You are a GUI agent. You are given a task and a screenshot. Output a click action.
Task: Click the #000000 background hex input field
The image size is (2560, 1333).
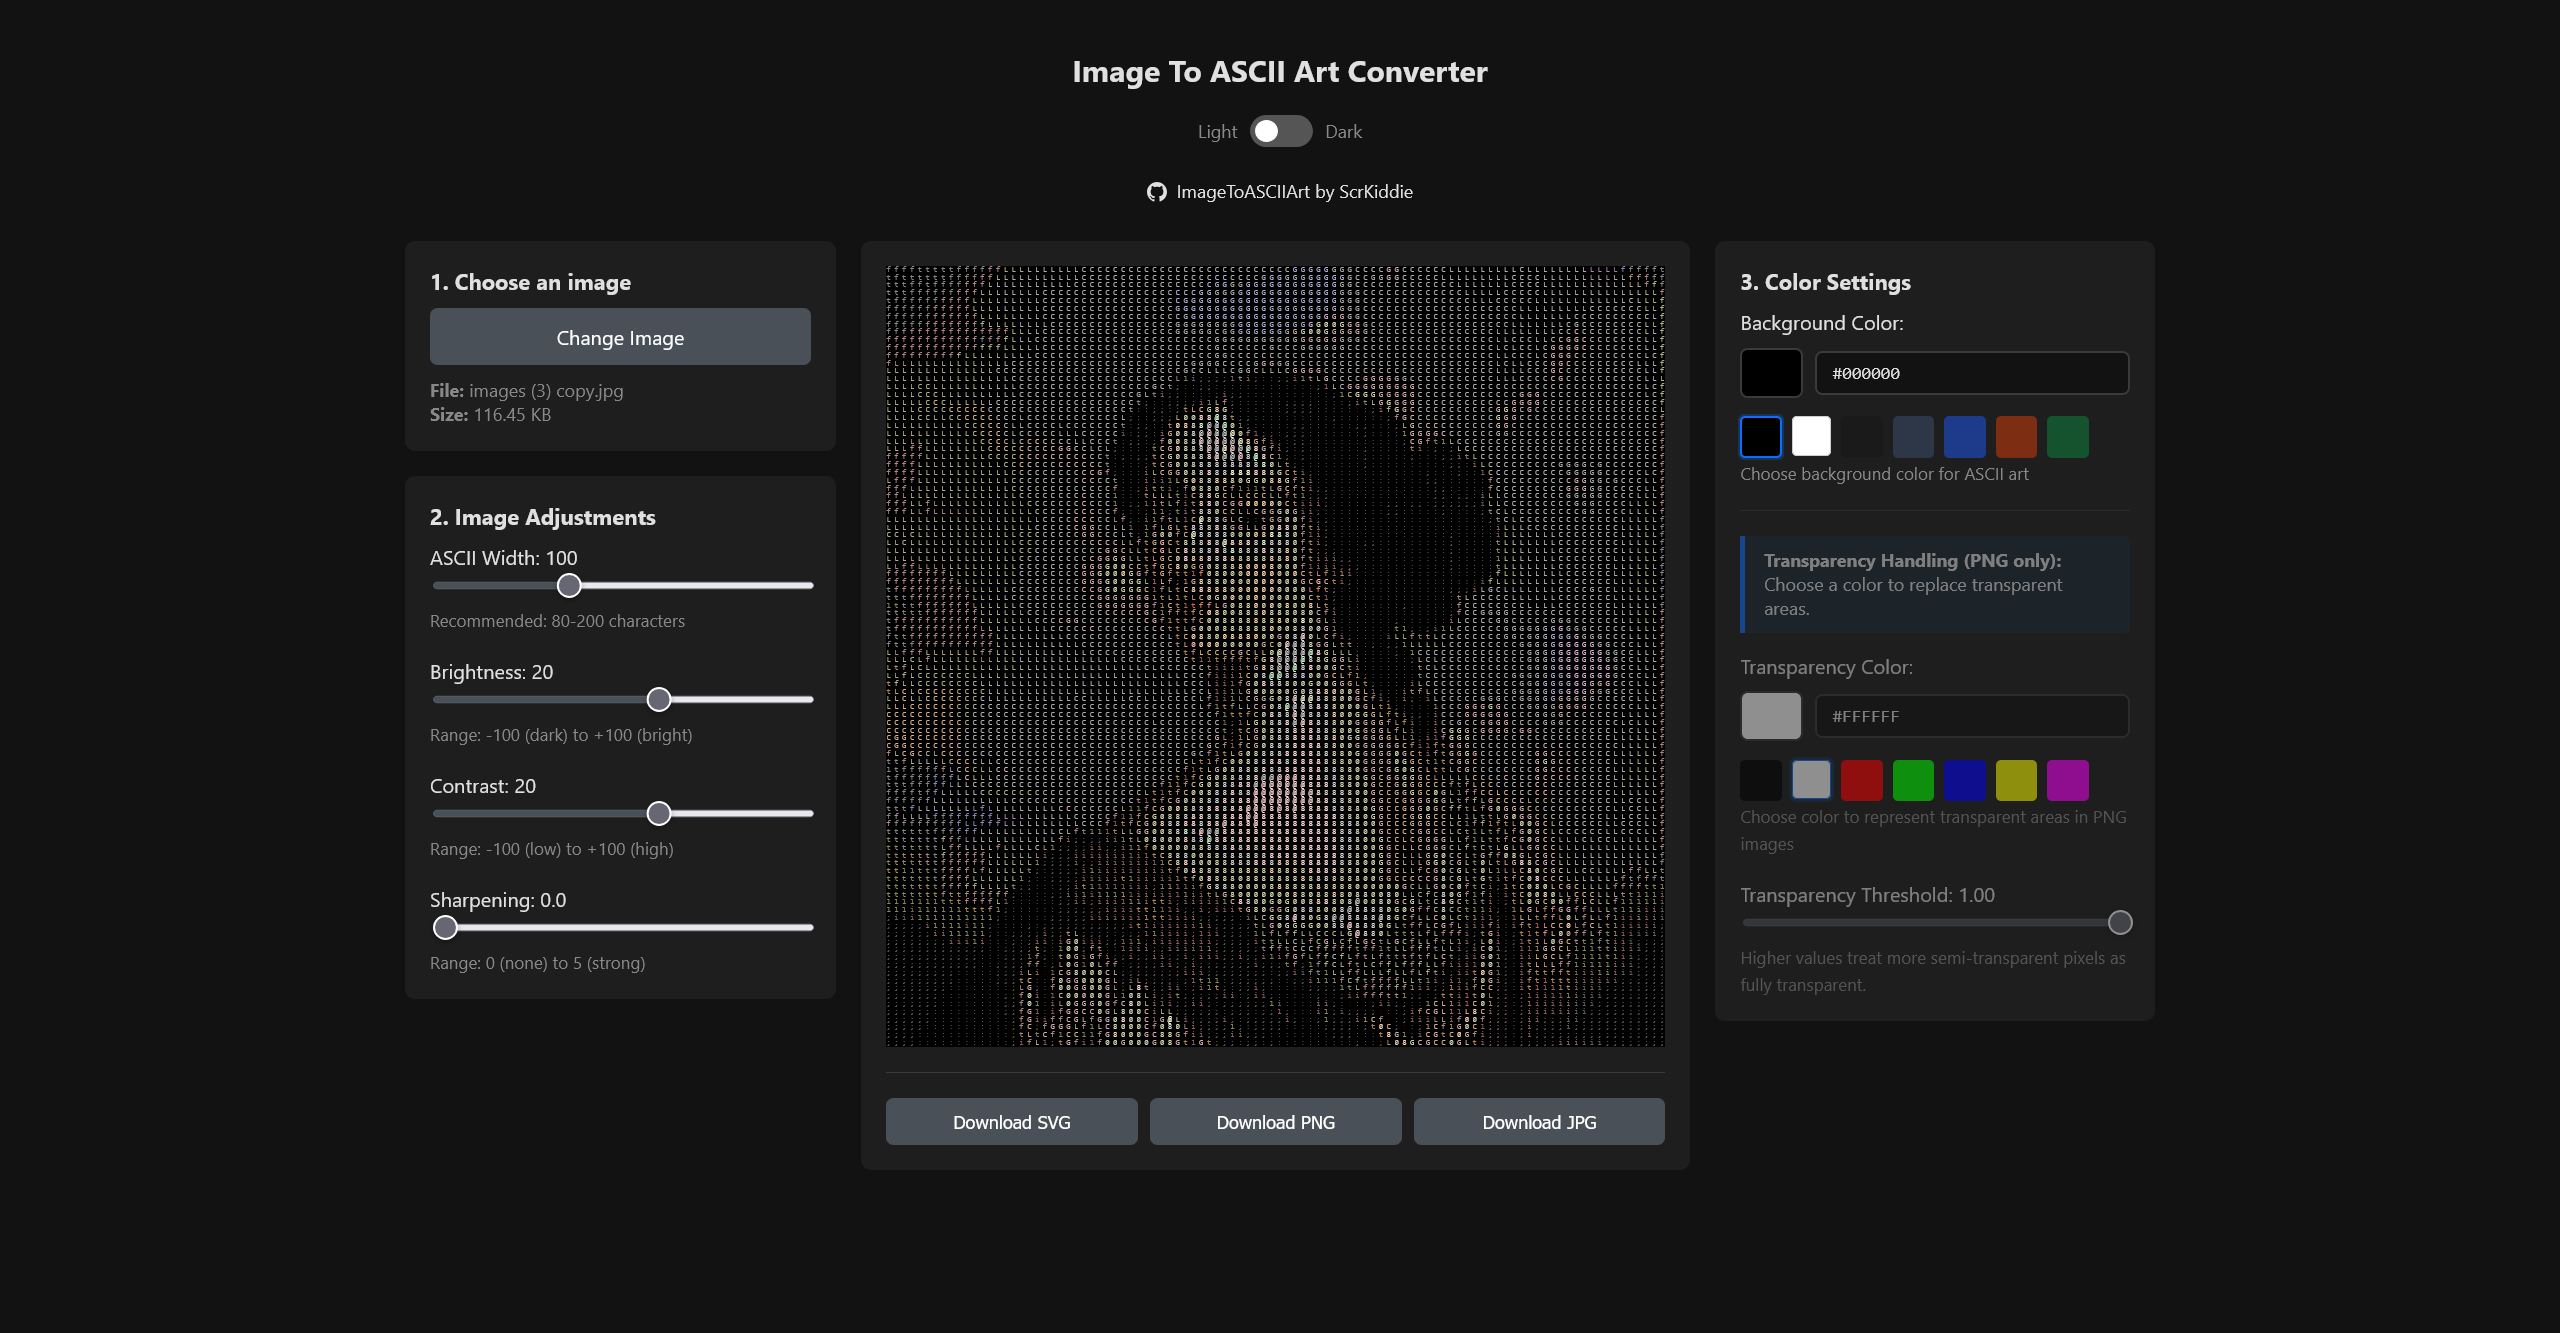(x=1971, y=373)
